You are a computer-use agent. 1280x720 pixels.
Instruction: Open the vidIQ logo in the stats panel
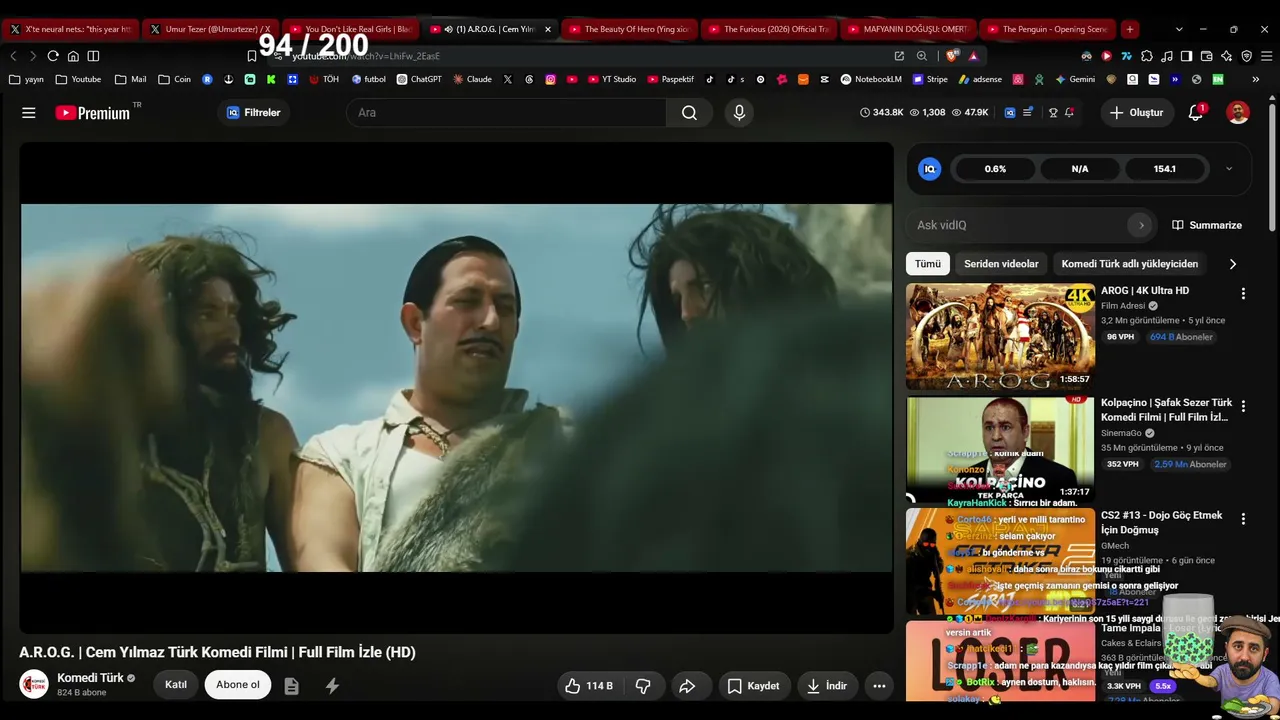pos(930,169)
